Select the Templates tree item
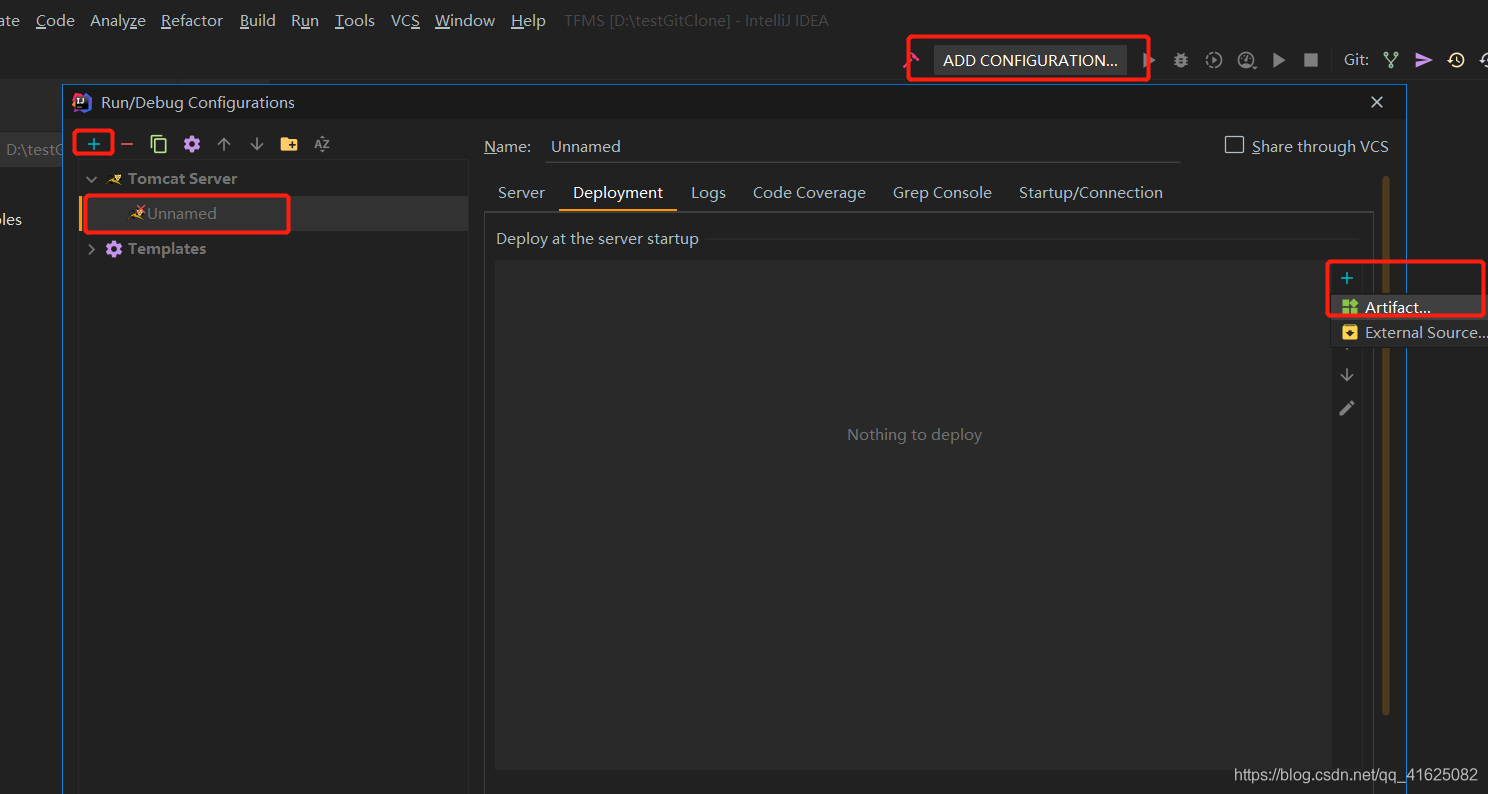The height and width of the screenshot is (794, 1488). tap(167, 249)
